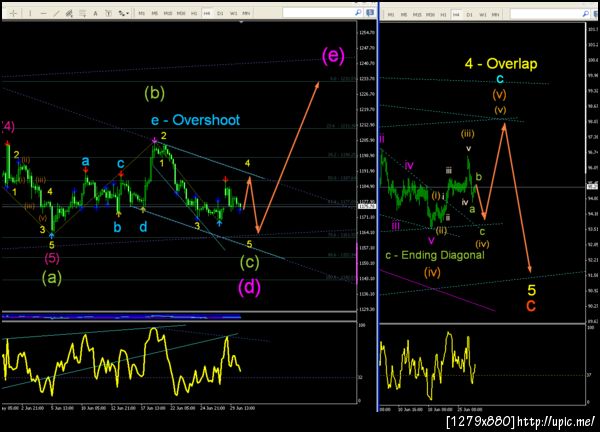600x432 pixels.
Task: Click the current price marker on left price axis
Action: tap(366, 207)
